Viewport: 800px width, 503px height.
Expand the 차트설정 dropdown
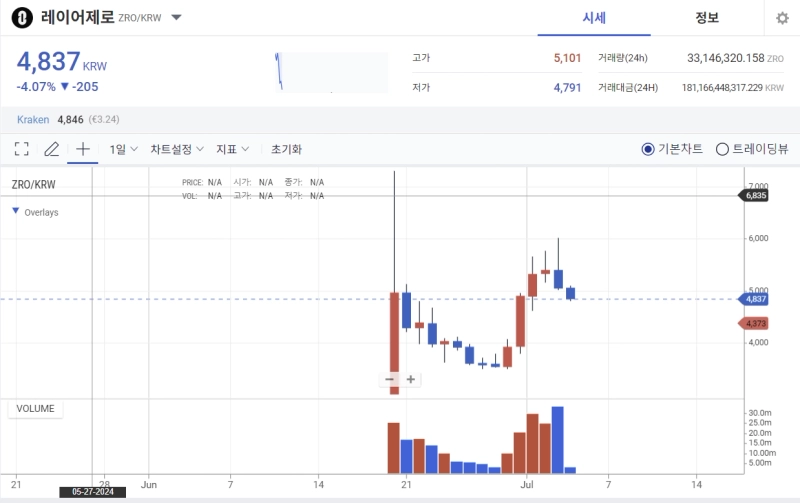177,149
